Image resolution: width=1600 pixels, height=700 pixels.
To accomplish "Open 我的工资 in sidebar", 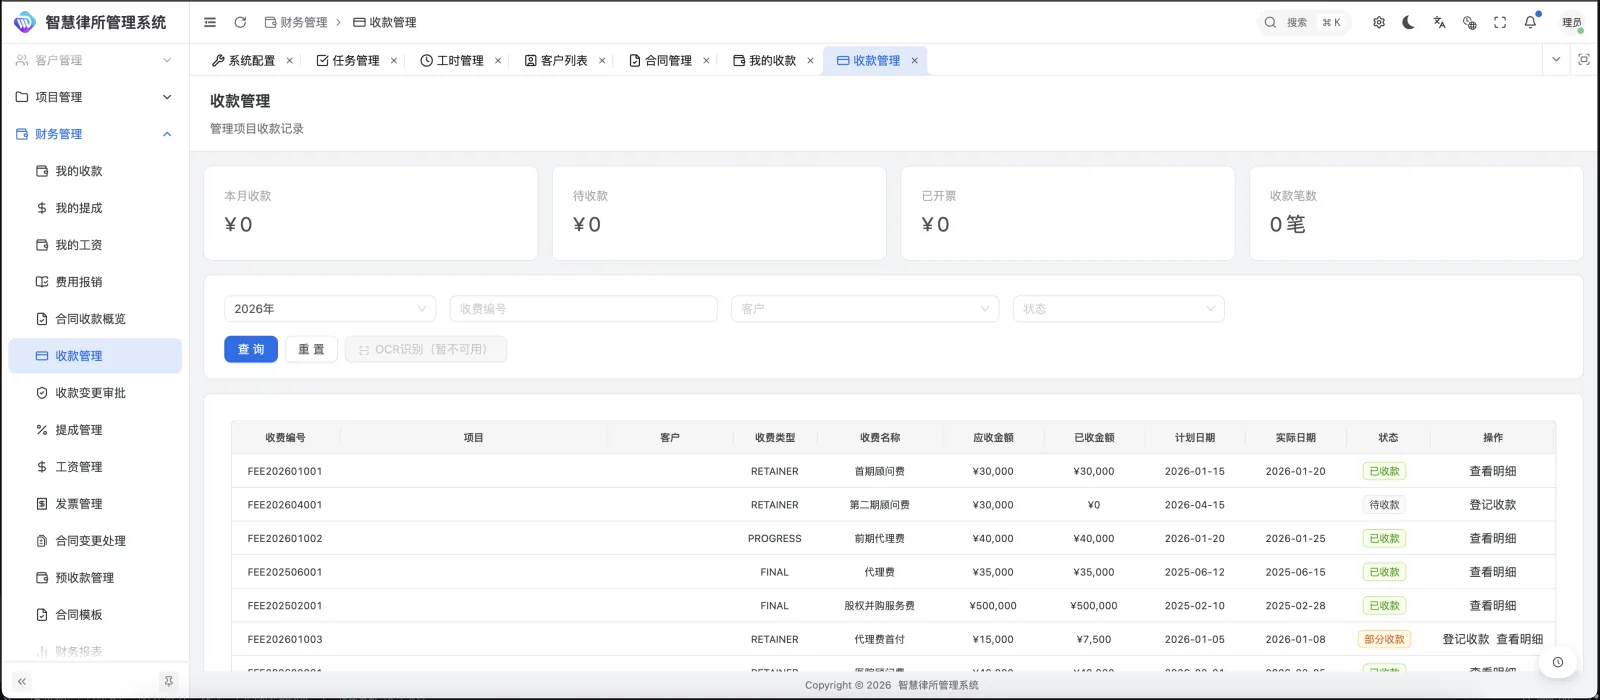I will (x=95, y=245).
